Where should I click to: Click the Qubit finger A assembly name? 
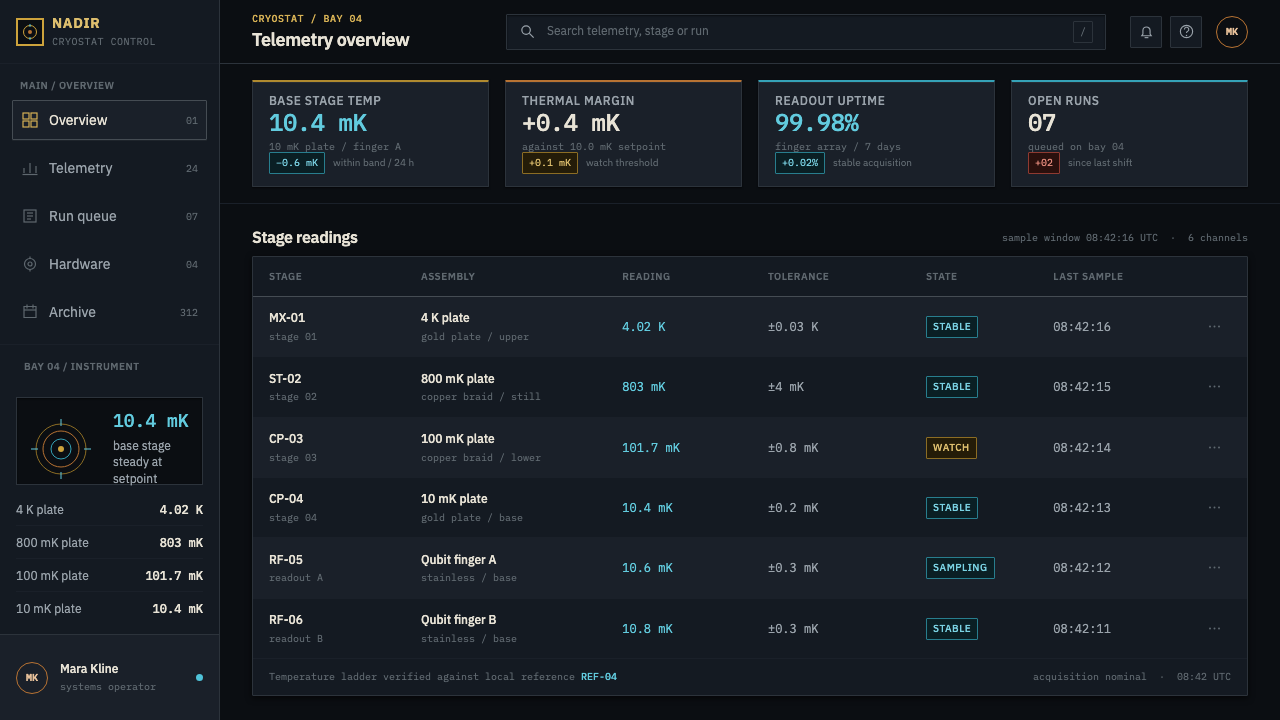(x=459, y=560)
